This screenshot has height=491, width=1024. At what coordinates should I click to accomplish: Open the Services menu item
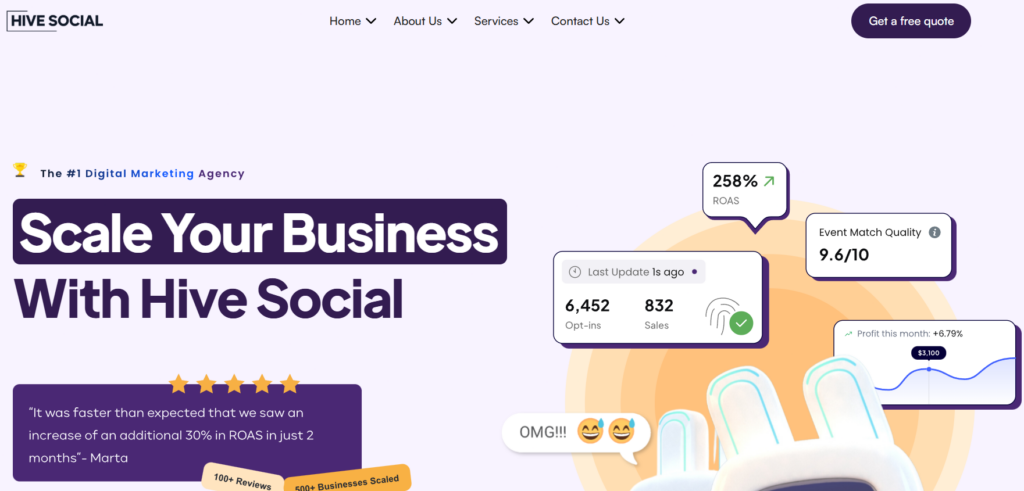(496, 21)
